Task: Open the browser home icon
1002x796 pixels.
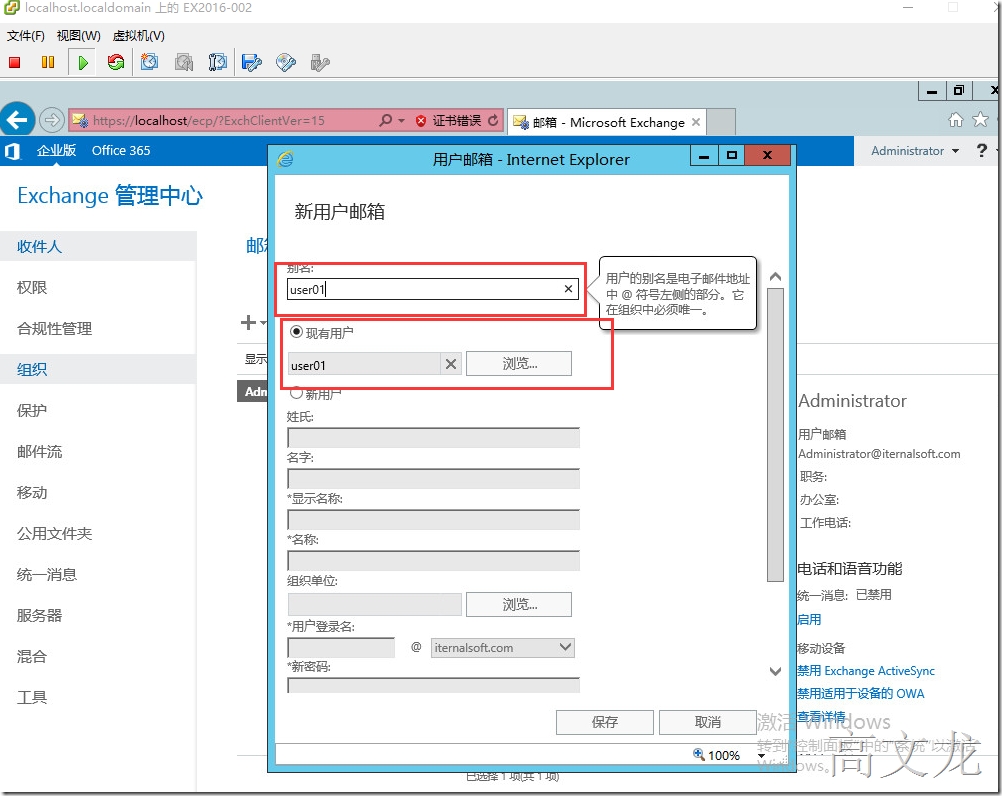Action: click(955, 119)
